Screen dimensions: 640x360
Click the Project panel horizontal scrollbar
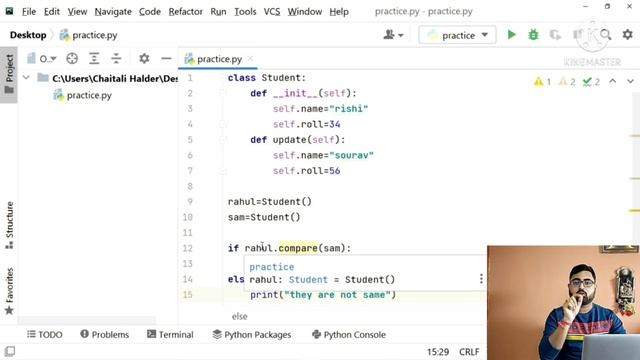(x=87, y=320)
